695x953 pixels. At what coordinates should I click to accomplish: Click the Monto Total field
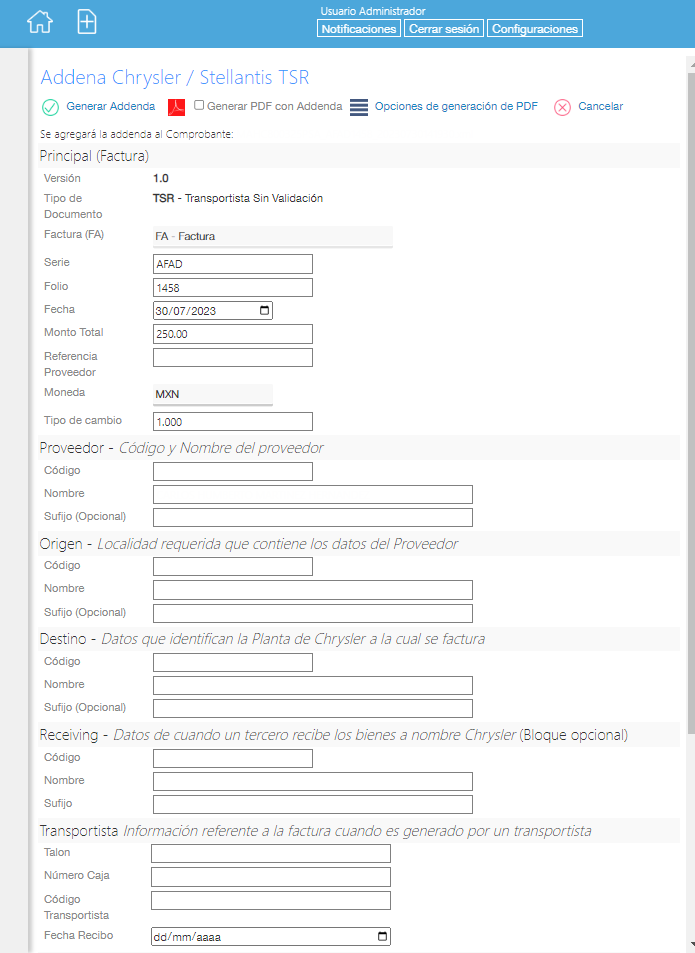233,334
